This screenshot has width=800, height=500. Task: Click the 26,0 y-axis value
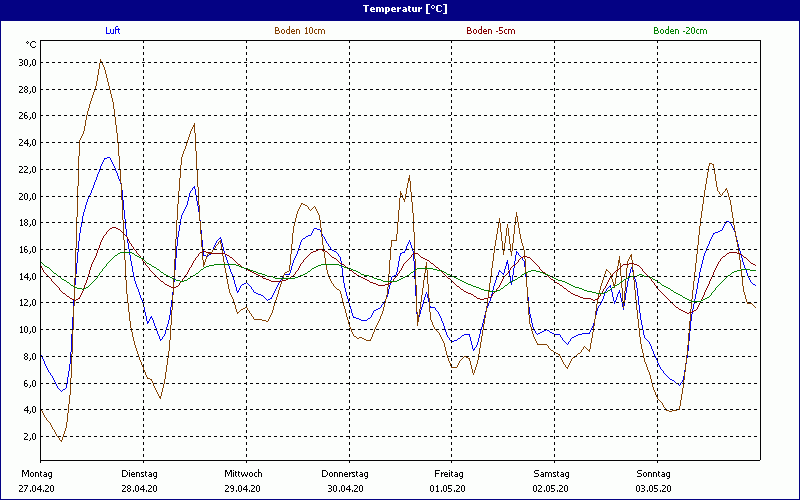[27, 116]
